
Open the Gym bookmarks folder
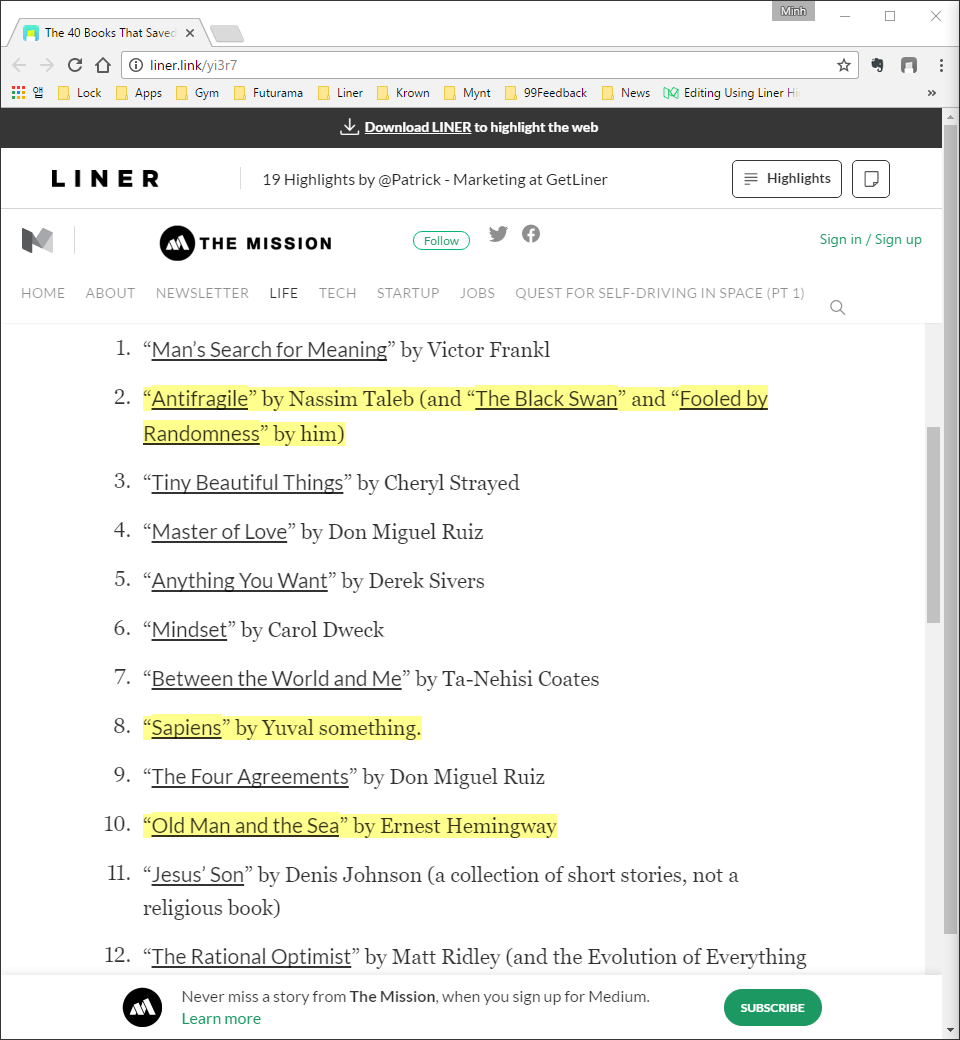pos(198,93)
